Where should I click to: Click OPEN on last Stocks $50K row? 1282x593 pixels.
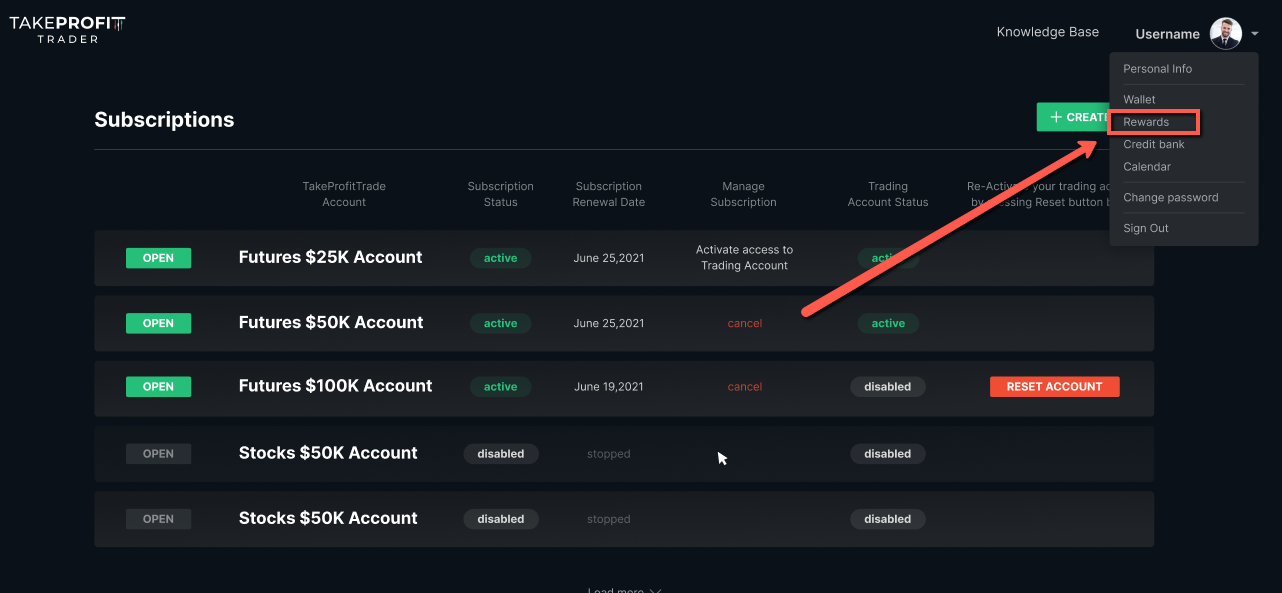(x=158, y=519)
